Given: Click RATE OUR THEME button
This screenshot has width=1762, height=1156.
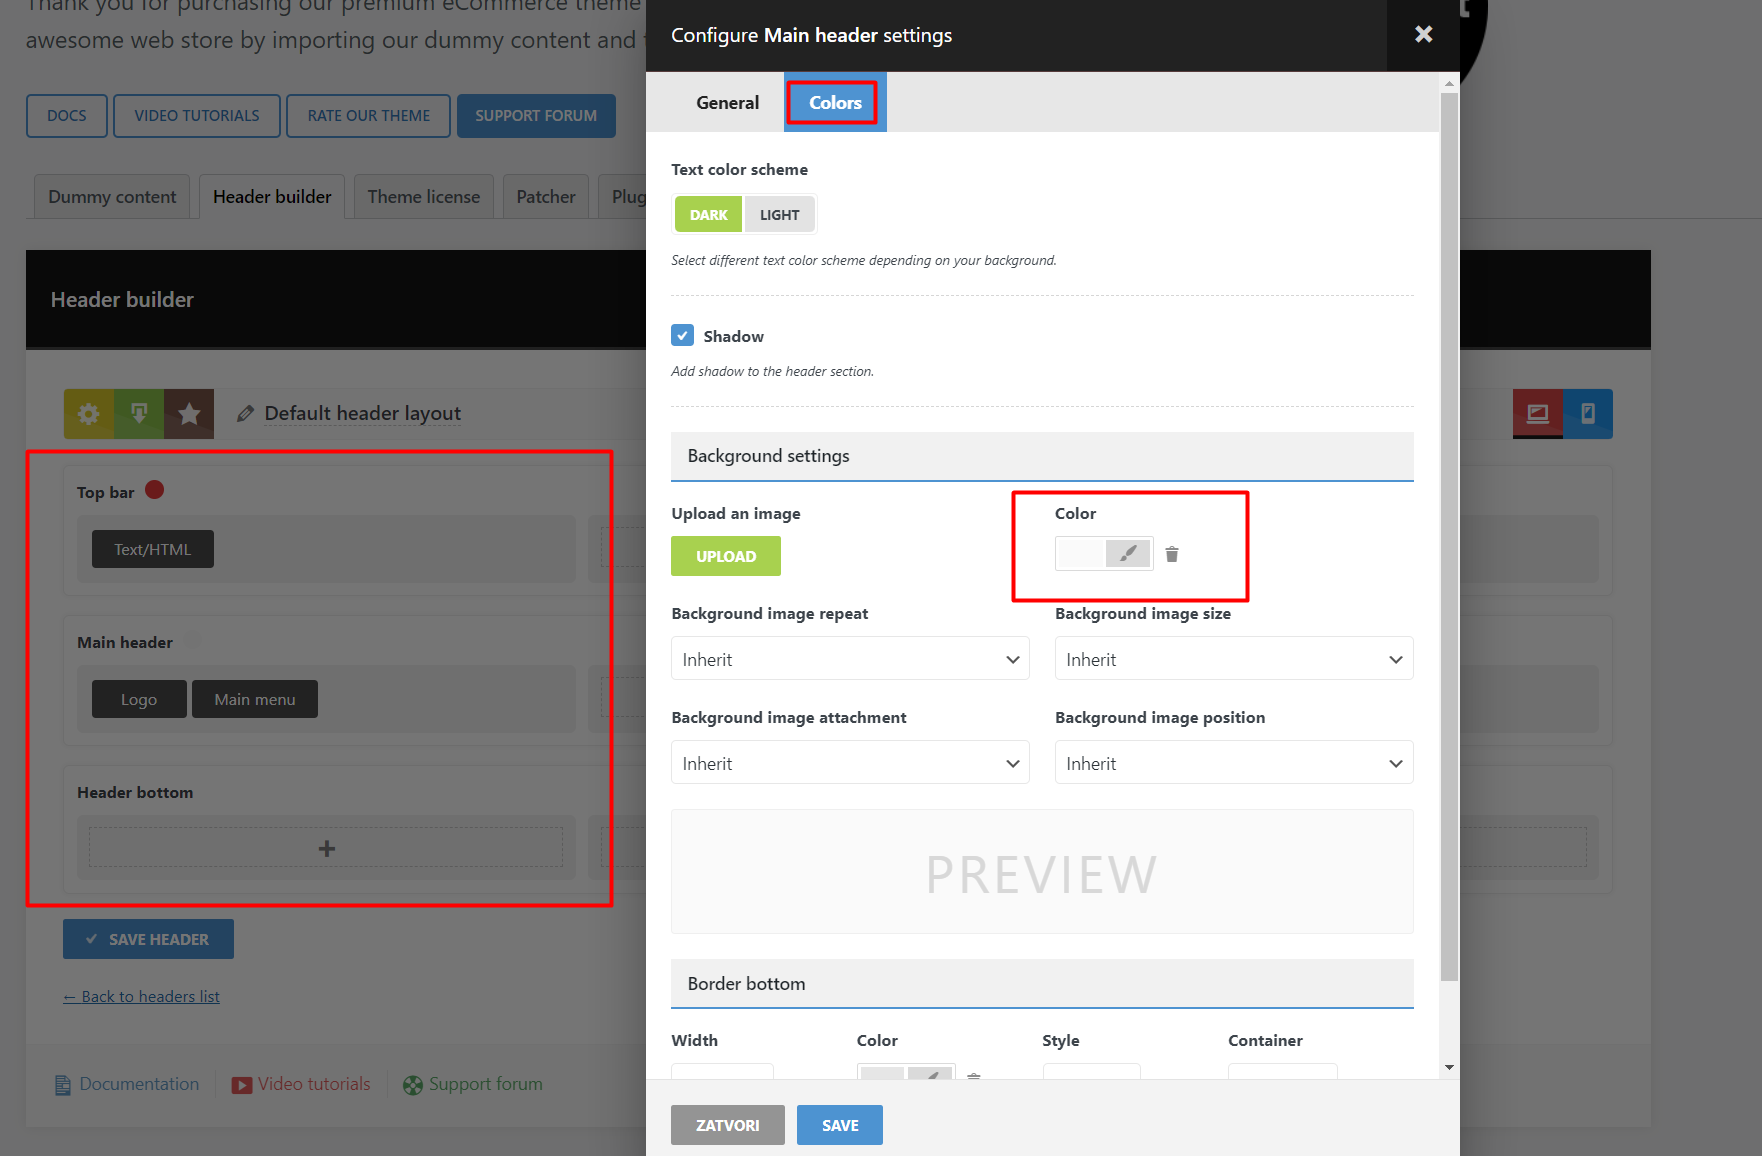Looking at the screenshot, I should click(369, 116).
